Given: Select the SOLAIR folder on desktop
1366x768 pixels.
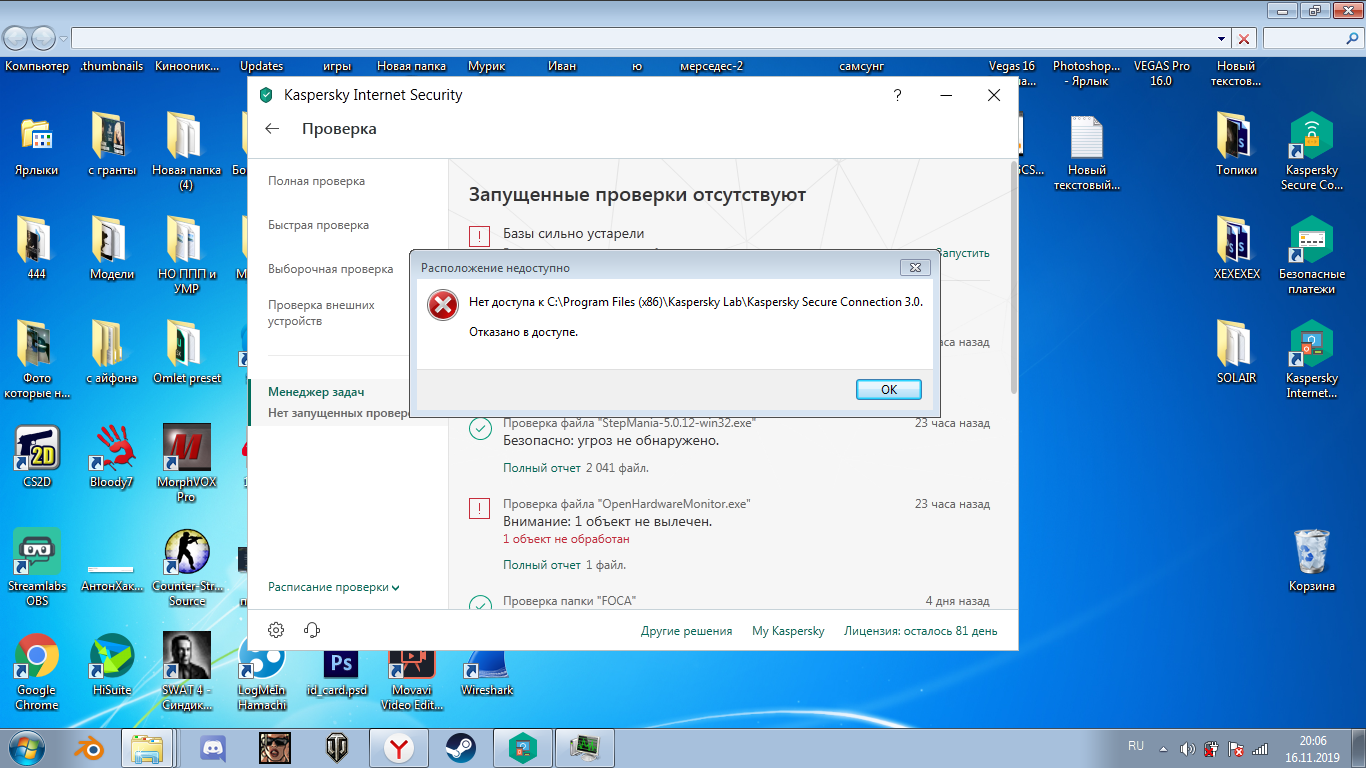Looking at the screenshot, I should (1237, 353).
